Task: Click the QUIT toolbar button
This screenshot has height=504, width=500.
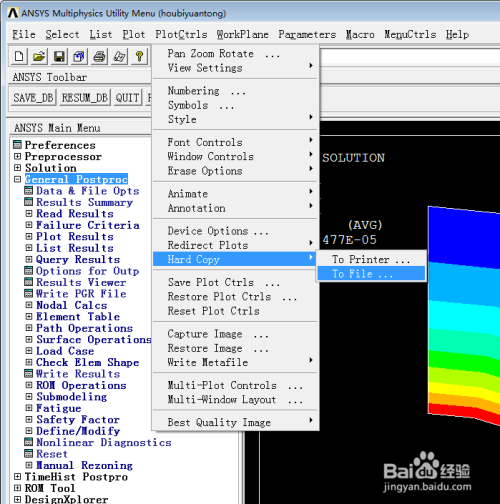Action: (x=128, y=98)
